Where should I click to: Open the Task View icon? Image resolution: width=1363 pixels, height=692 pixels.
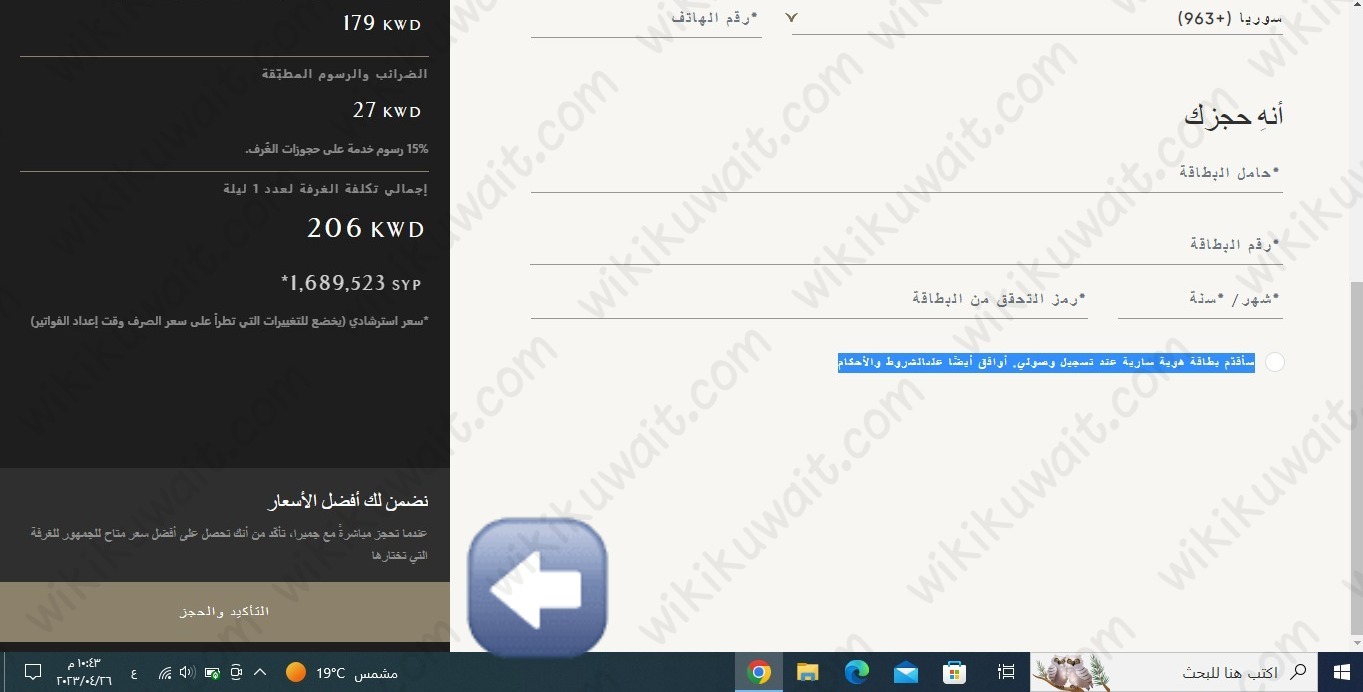click(x=1006, y=672)
